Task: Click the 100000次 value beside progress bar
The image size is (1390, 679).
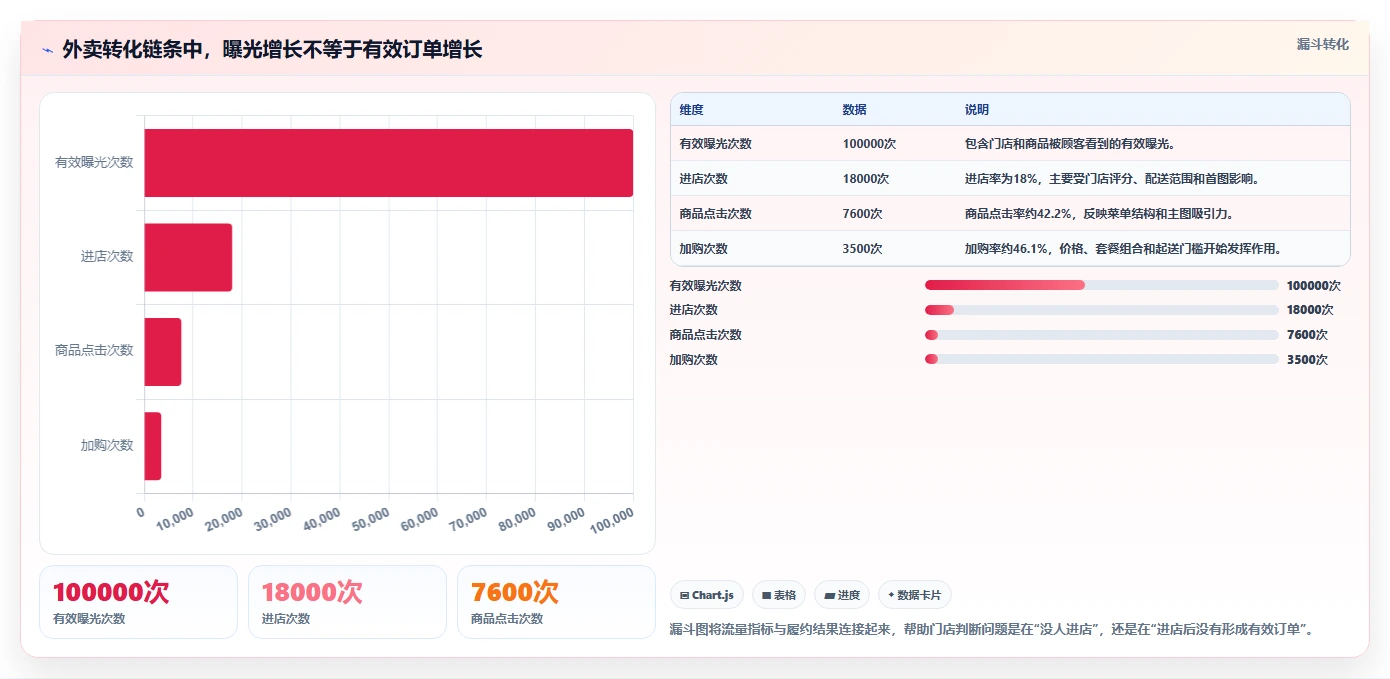Action: point(1313,286)
